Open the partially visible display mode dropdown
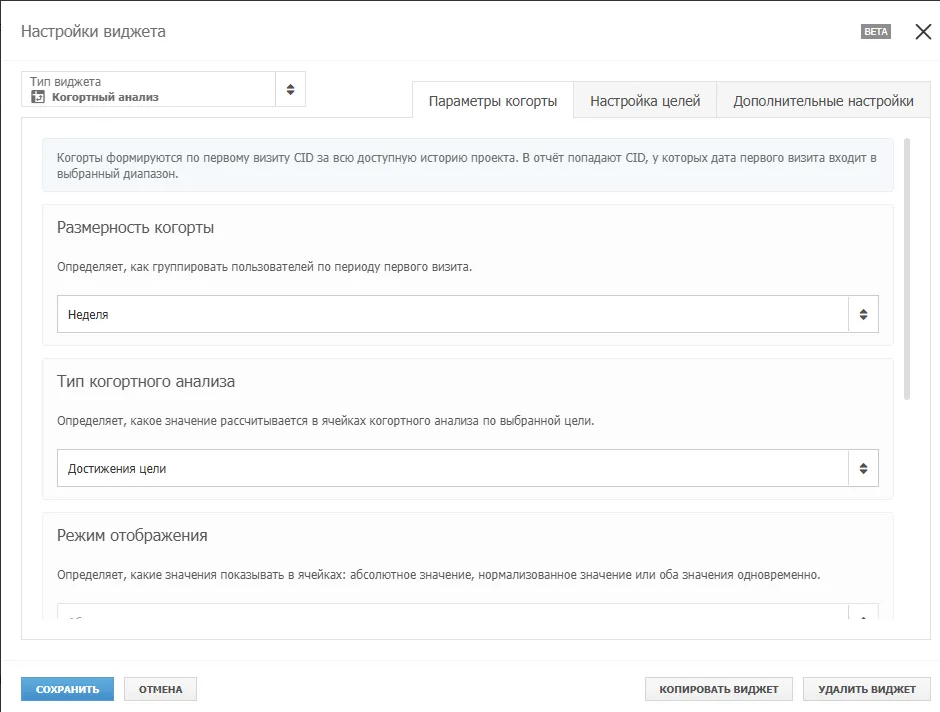This screenshot has width=940, height=712. click(x=468, y=611)
